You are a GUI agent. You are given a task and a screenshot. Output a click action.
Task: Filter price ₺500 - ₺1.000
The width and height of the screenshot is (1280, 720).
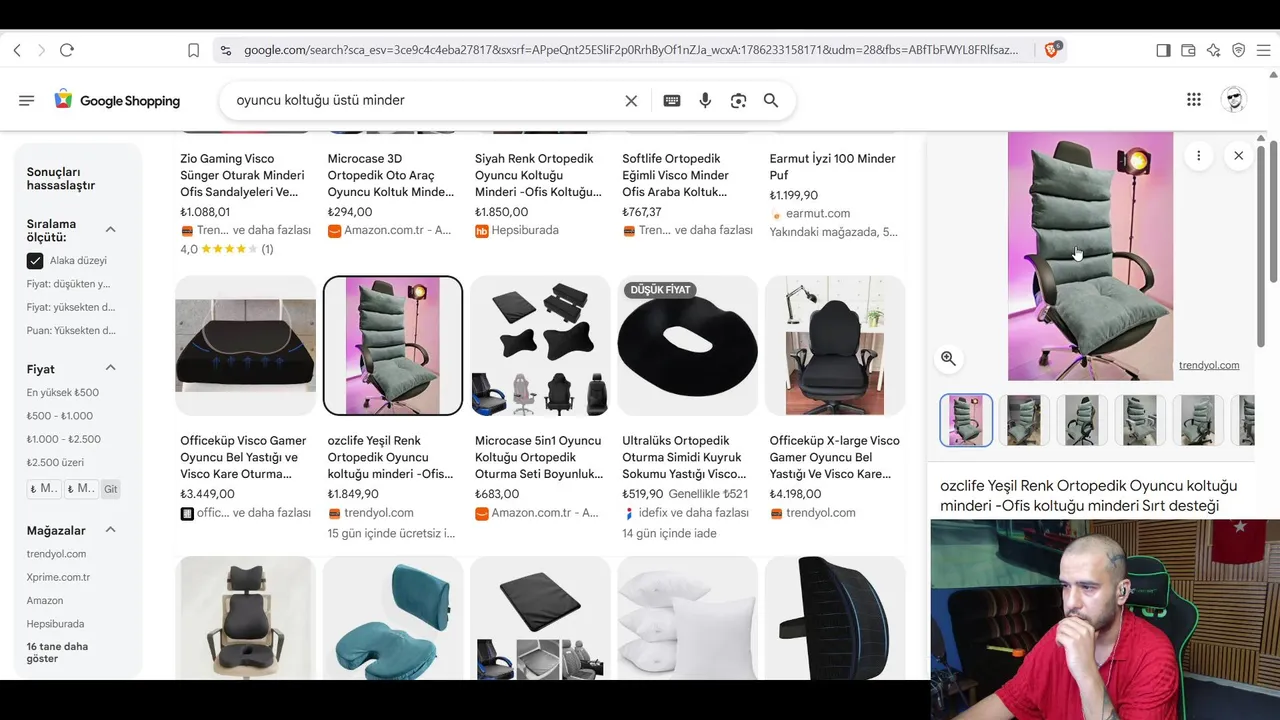pos(60,416)
